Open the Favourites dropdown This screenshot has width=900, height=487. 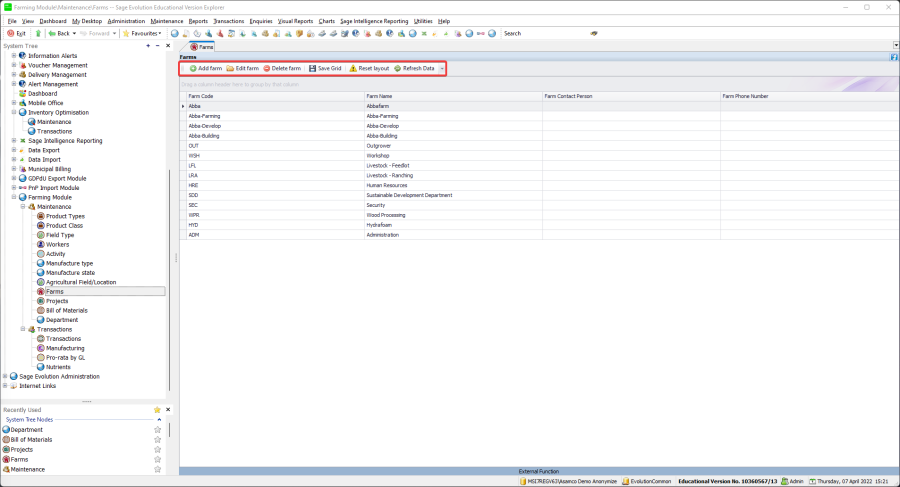click(142, 33)
